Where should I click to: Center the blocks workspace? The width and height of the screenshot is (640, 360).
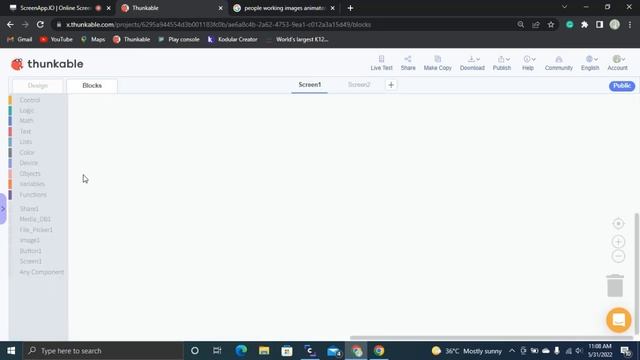(618, 224)
